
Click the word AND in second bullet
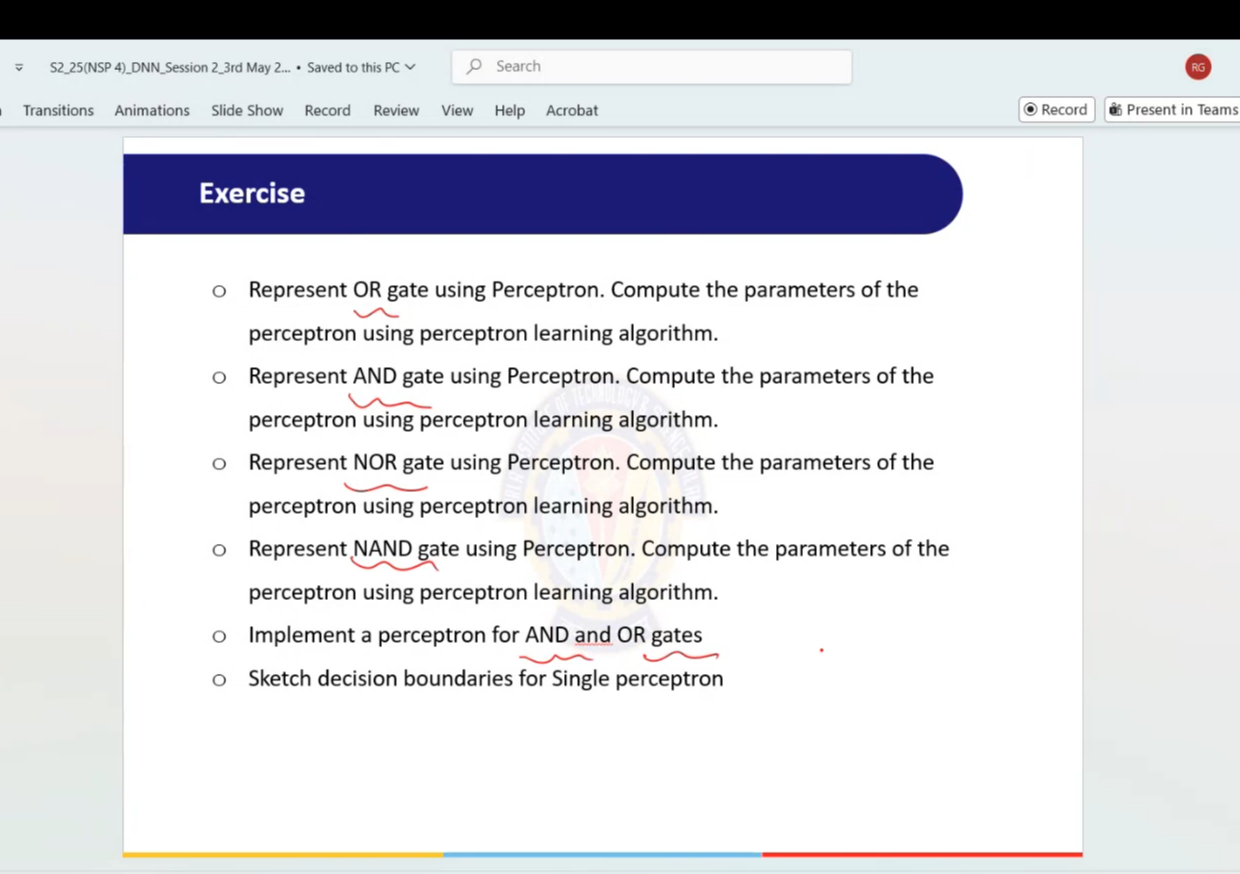click(375, 376)
